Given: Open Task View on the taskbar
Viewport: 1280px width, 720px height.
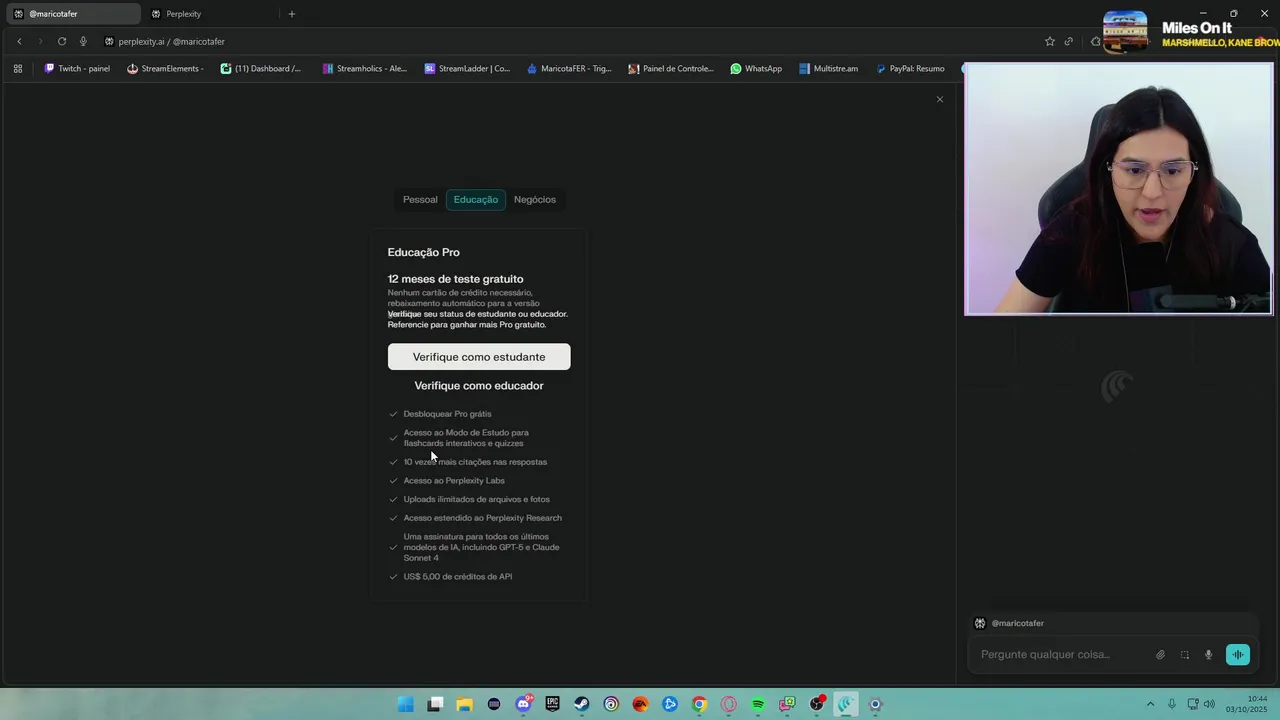Looking at the screenshot, I should coord(435,704).
